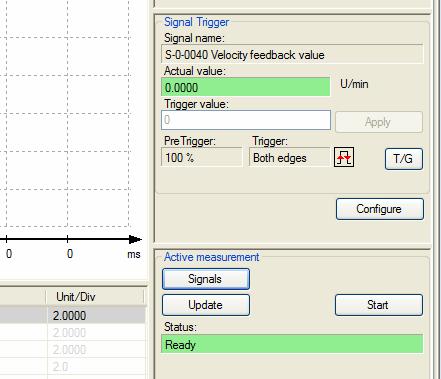Click the Ready status field
This screenshot has width=441, height=379.
pos(292,344)
